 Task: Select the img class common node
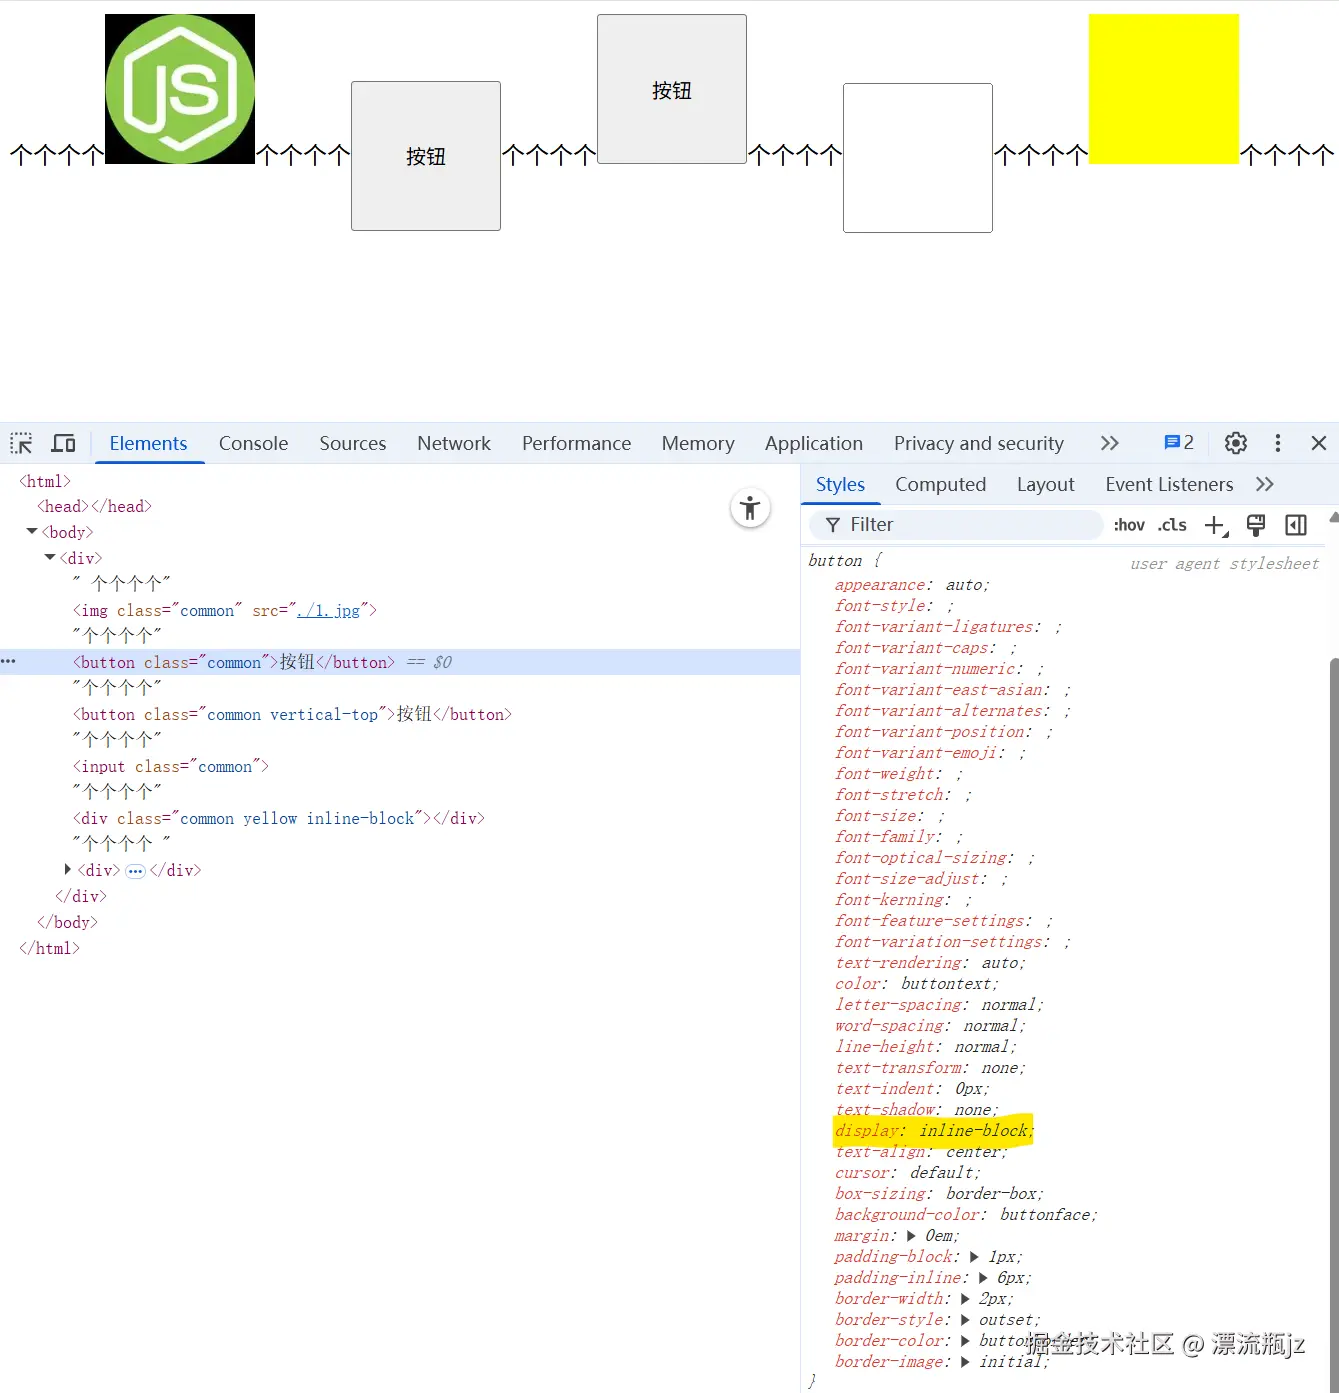(x=225, y=610)
